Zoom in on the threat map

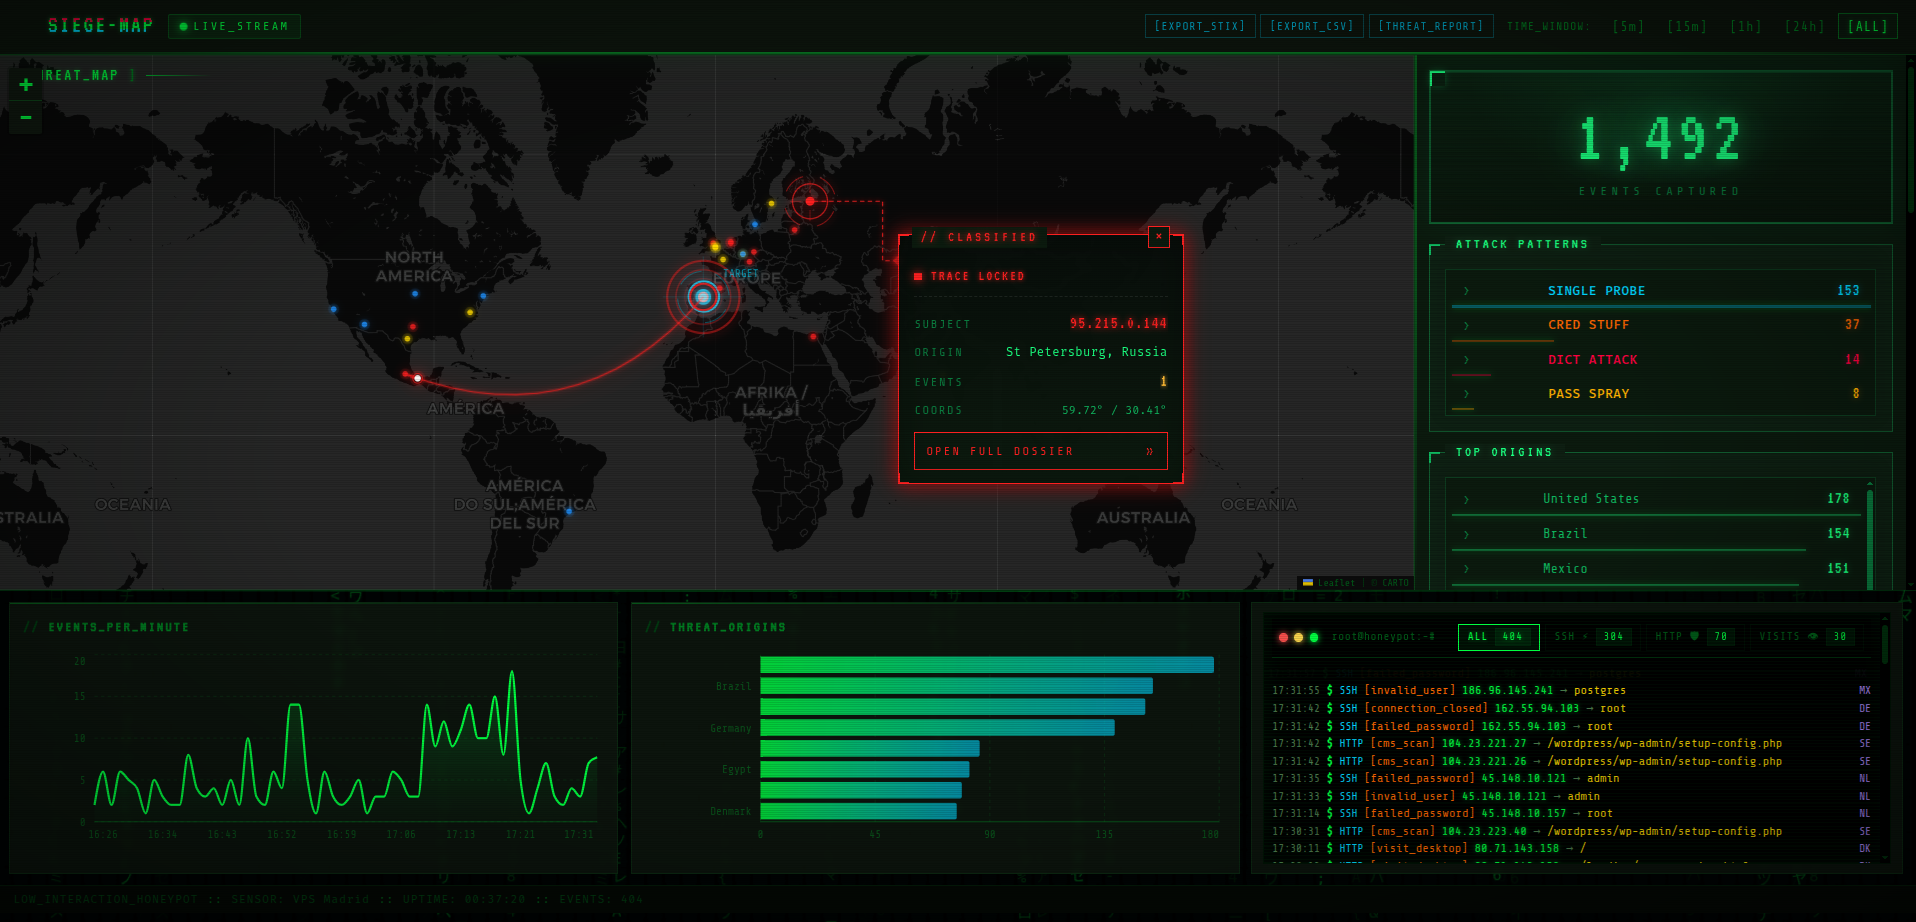[x=26, y=85]
